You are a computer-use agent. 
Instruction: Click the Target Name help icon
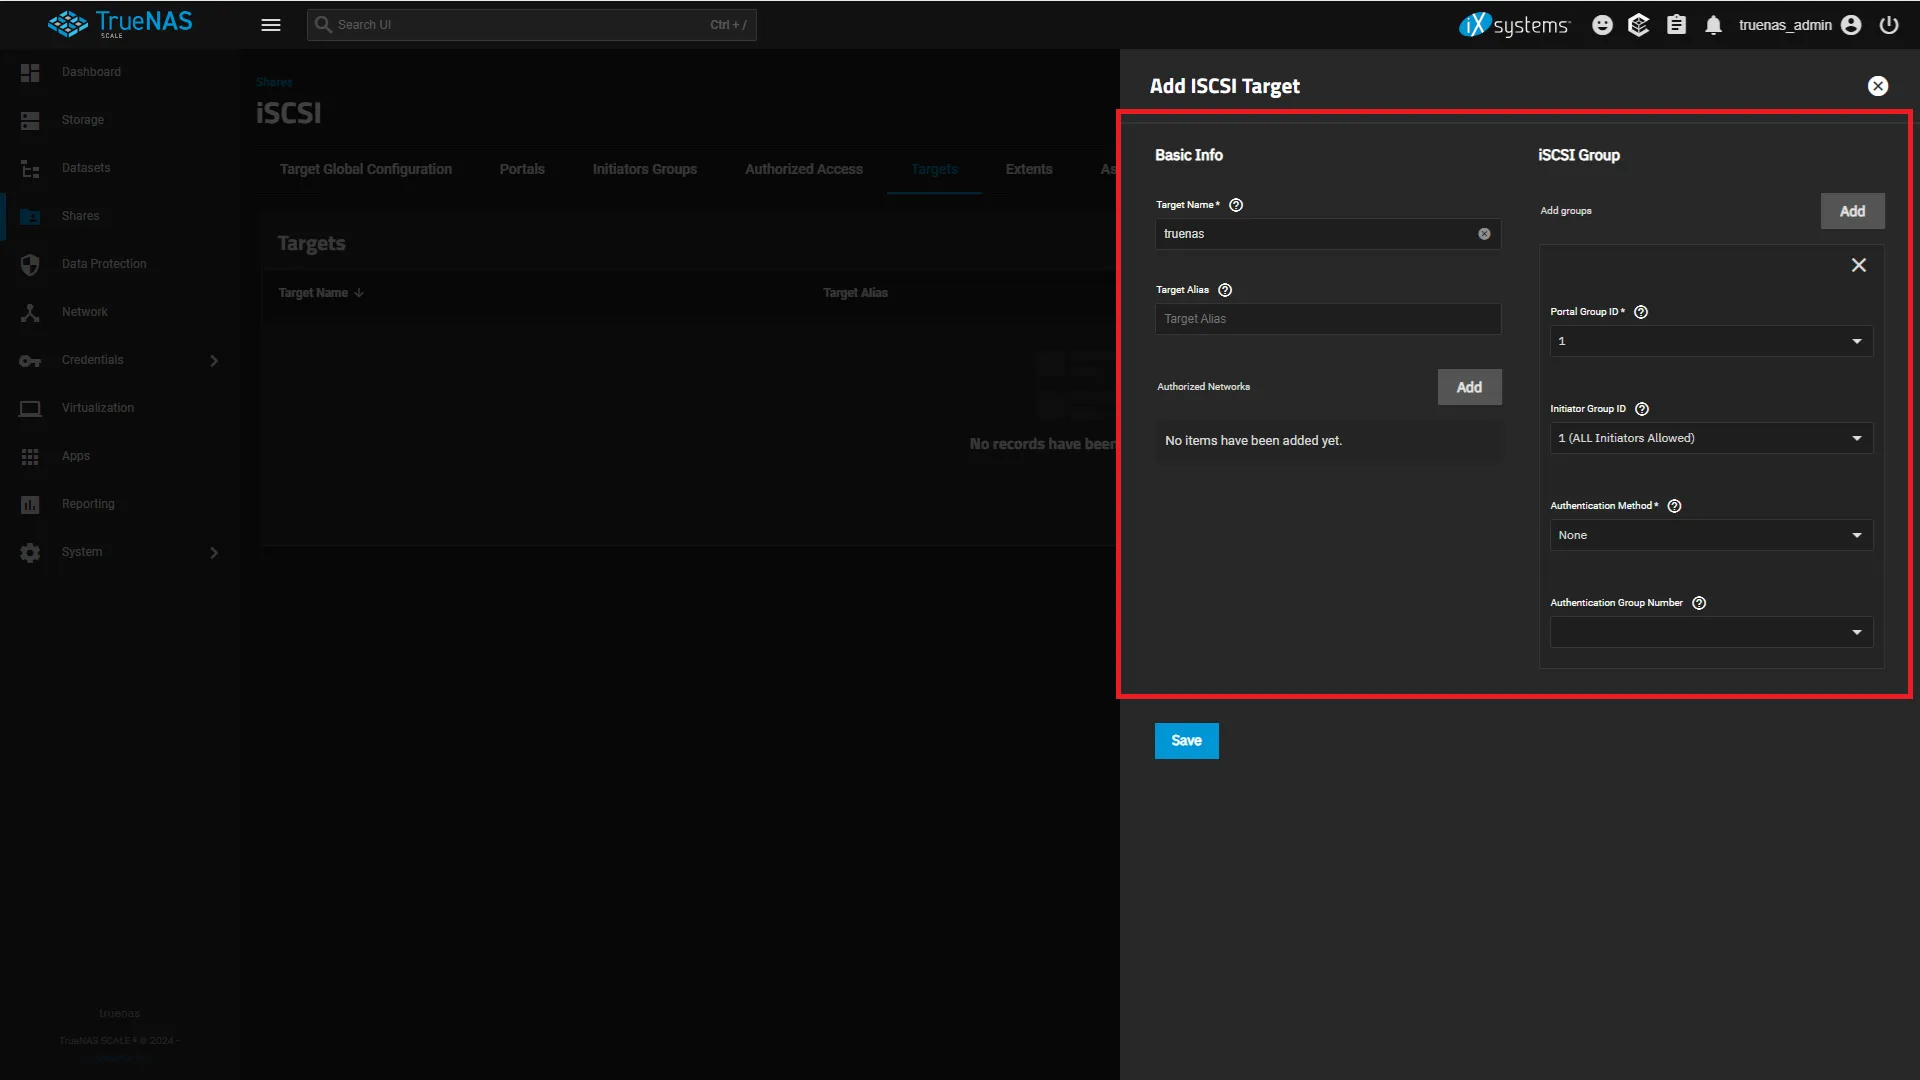click(x=1236, y=205)
